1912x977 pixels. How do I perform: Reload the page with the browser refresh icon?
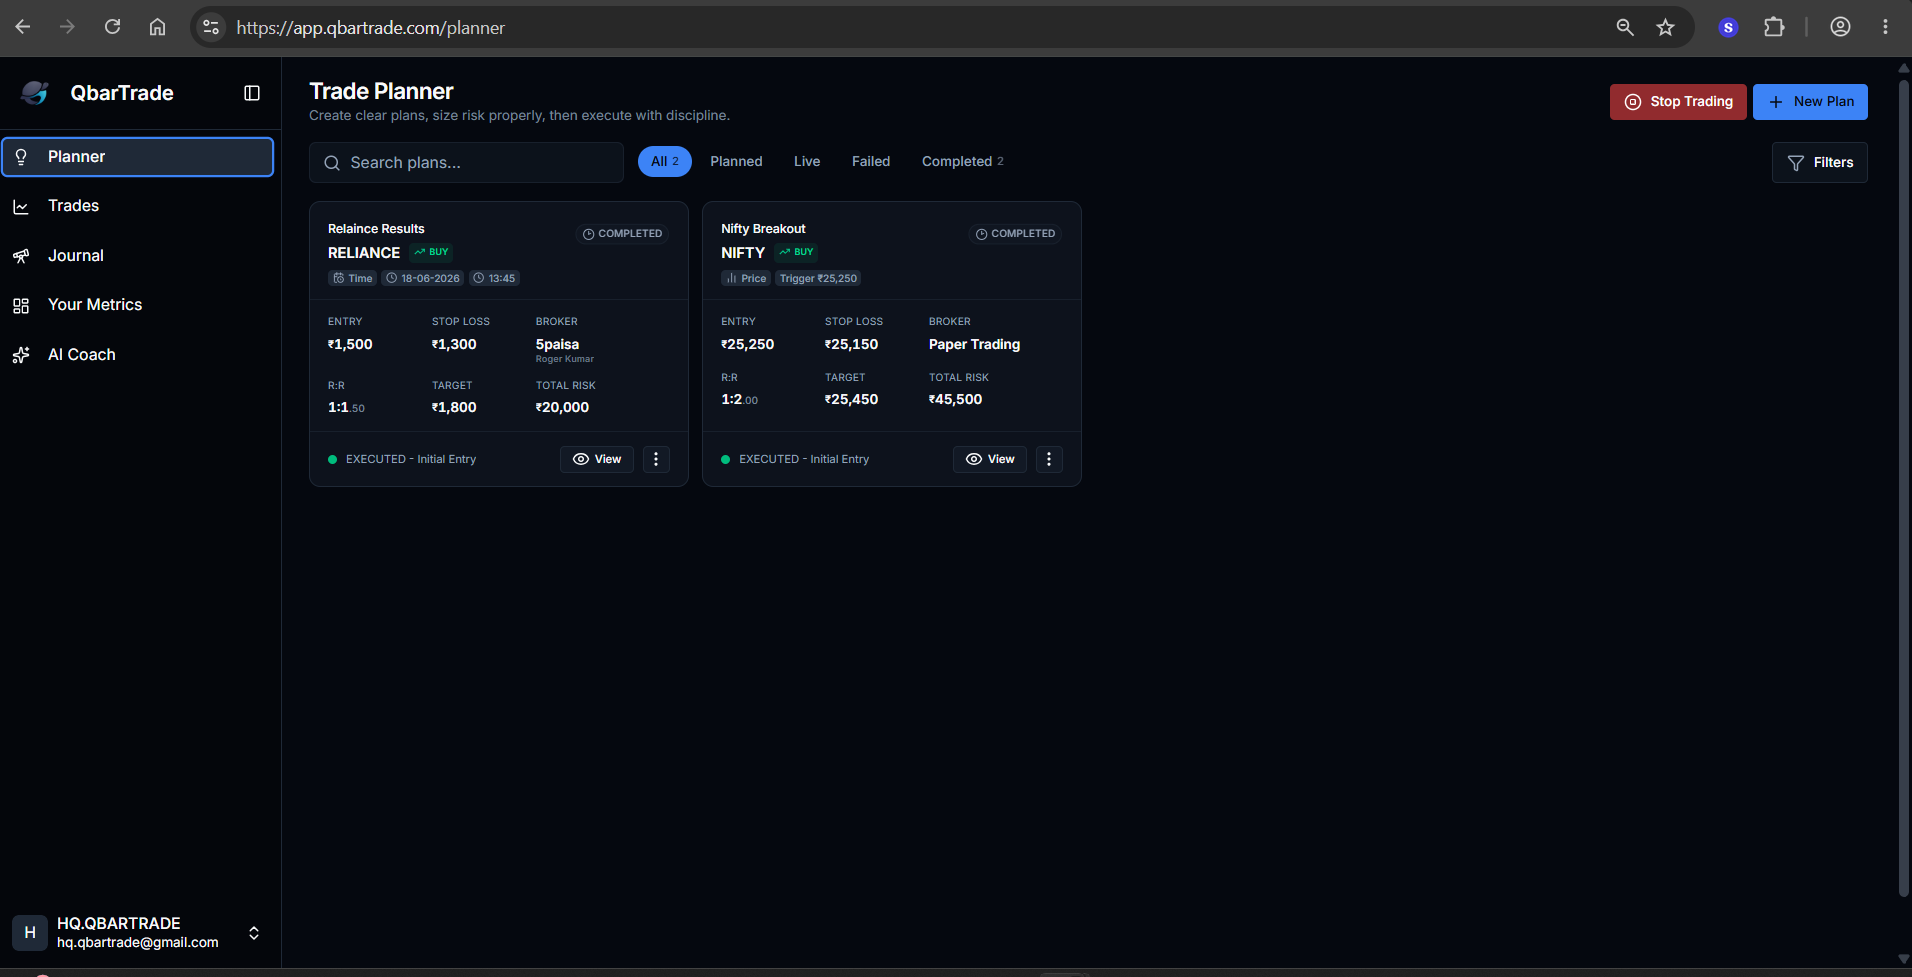(x=113, y=27)
